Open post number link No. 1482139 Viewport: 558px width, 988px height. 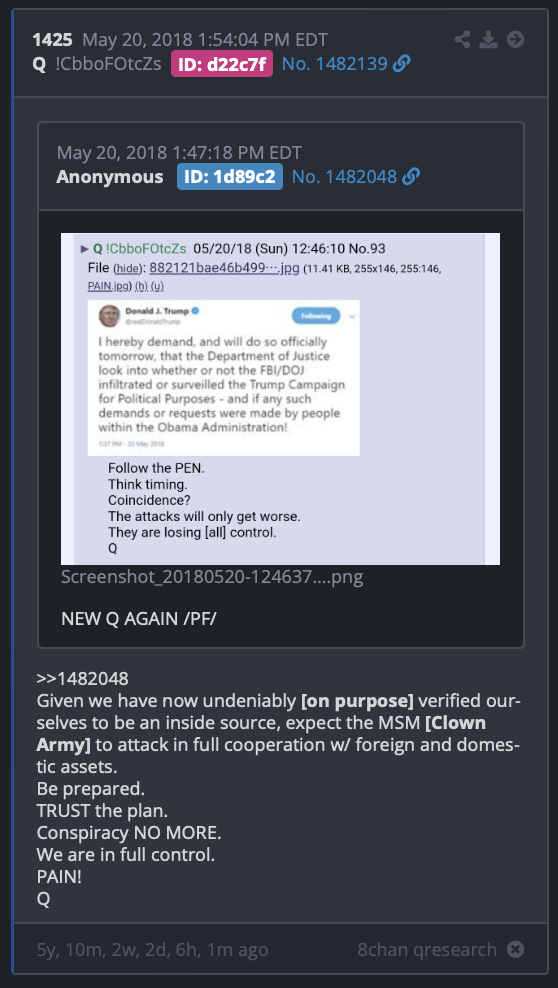pos(334,64)
